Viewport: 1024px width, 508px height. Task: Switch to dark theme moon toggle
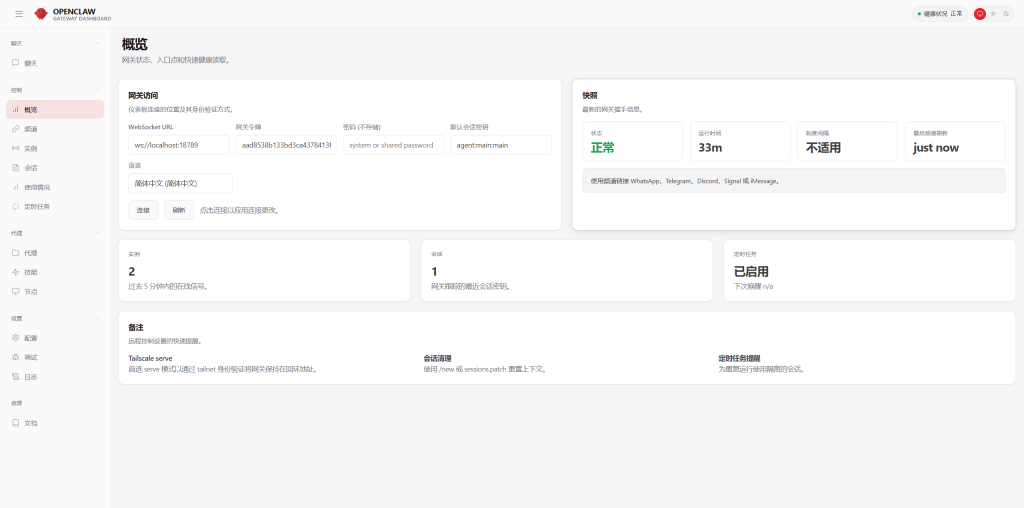pyautogui.click(x=1006, y=14)
